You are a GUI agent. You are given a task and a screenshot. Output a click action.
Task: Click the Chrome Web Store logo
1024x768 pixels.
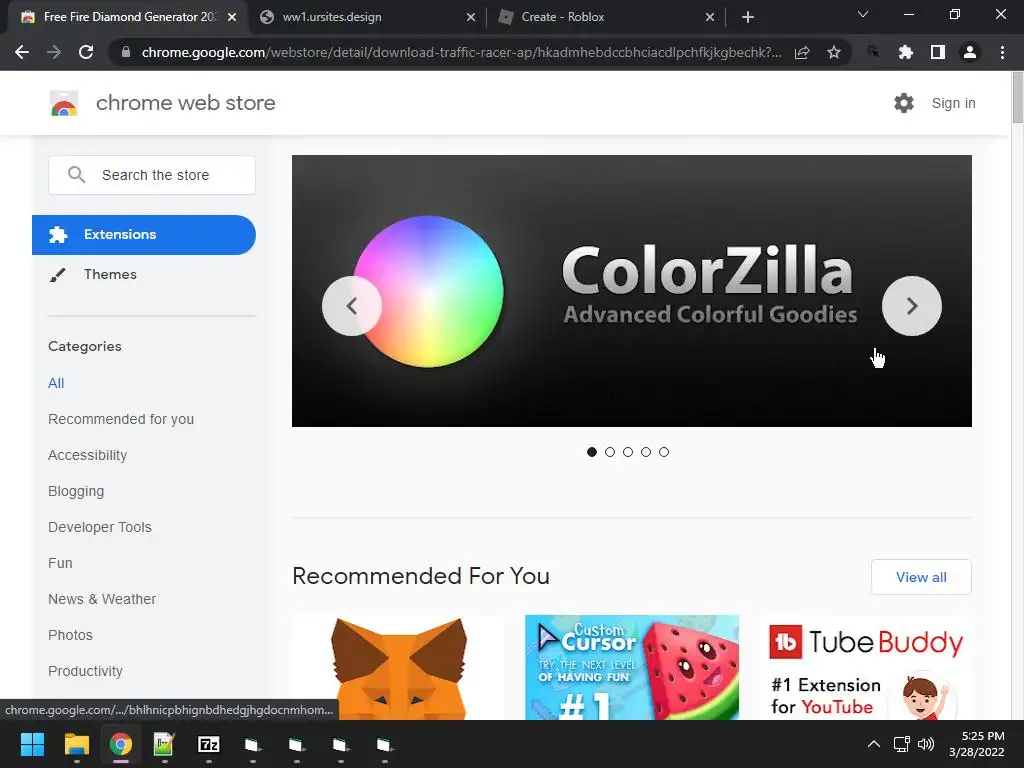point(64,103)
